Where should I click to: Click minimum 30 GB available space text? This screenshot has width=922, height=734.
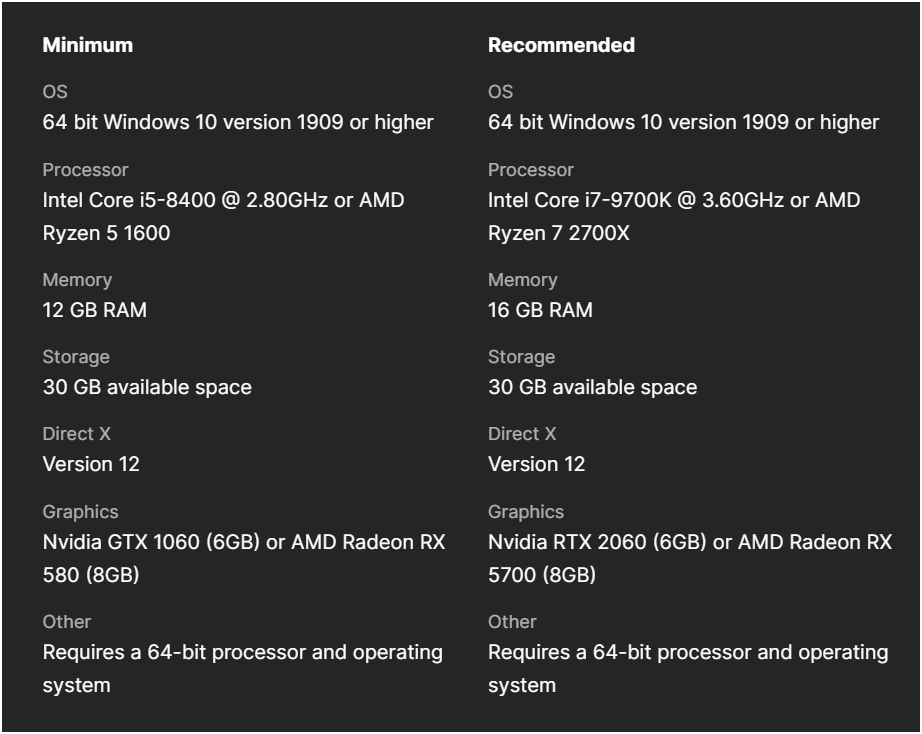click(147, 387)
